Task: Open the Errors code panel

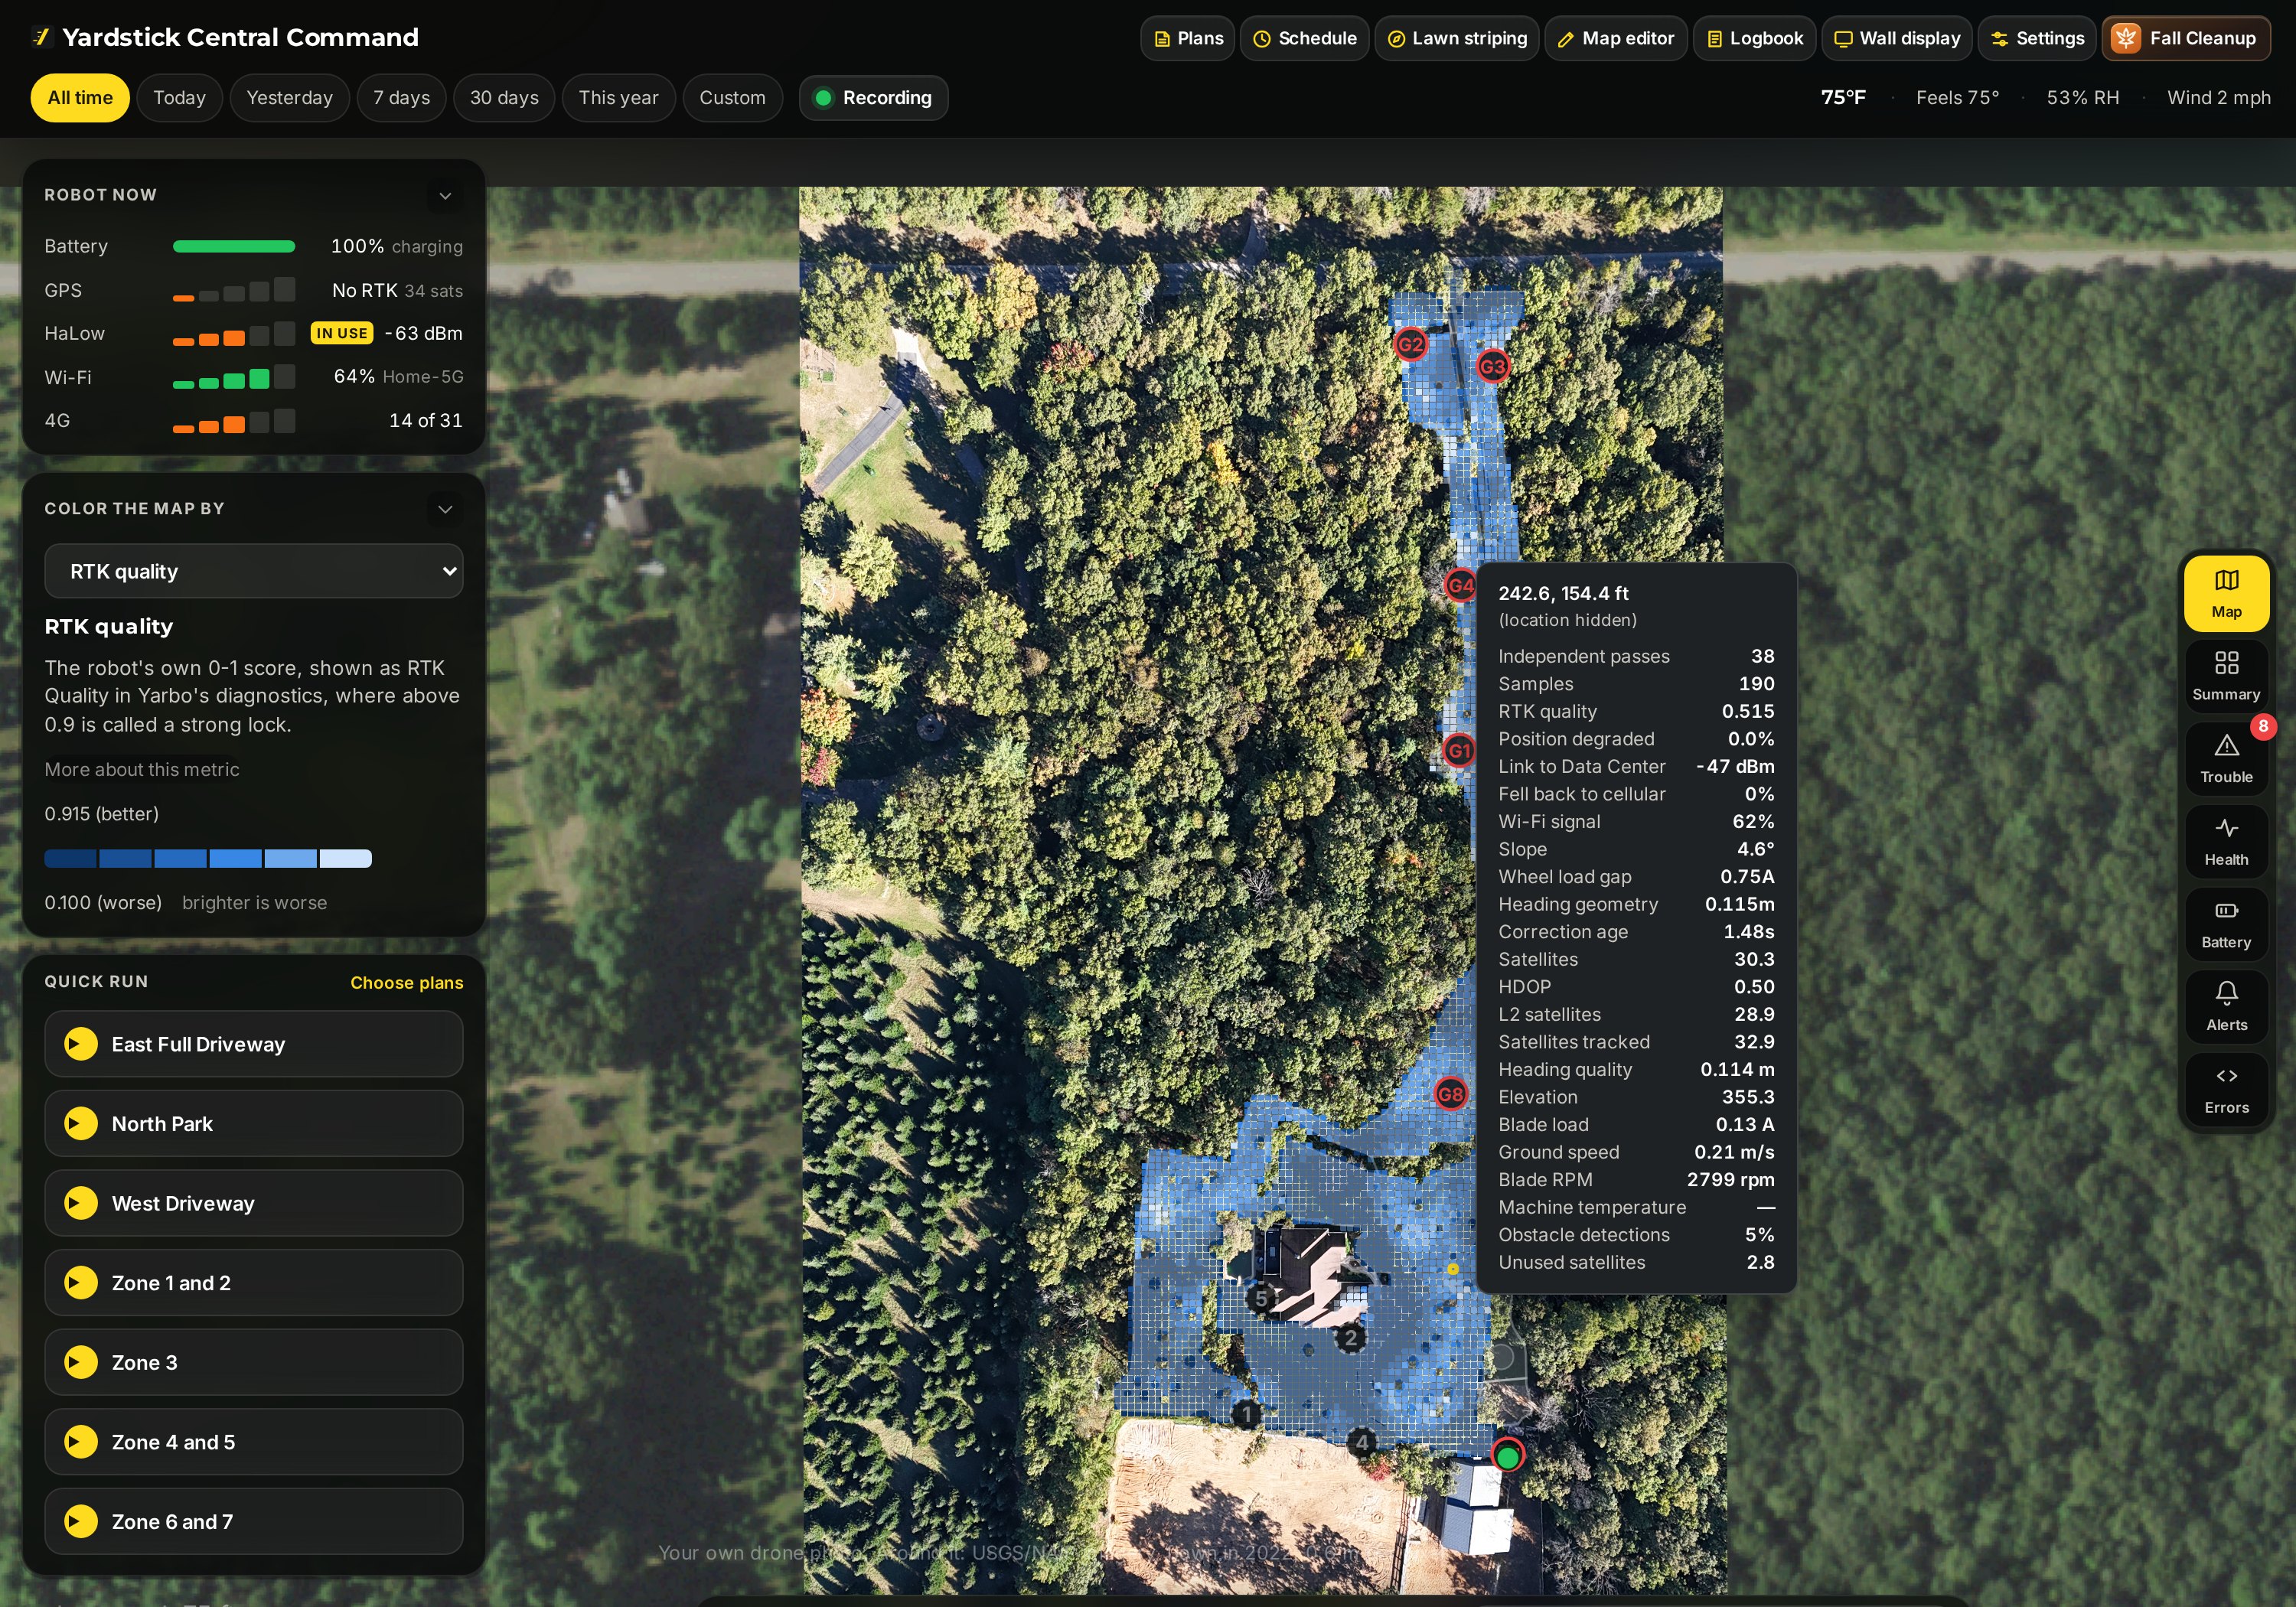Action: point(2225,1089)
